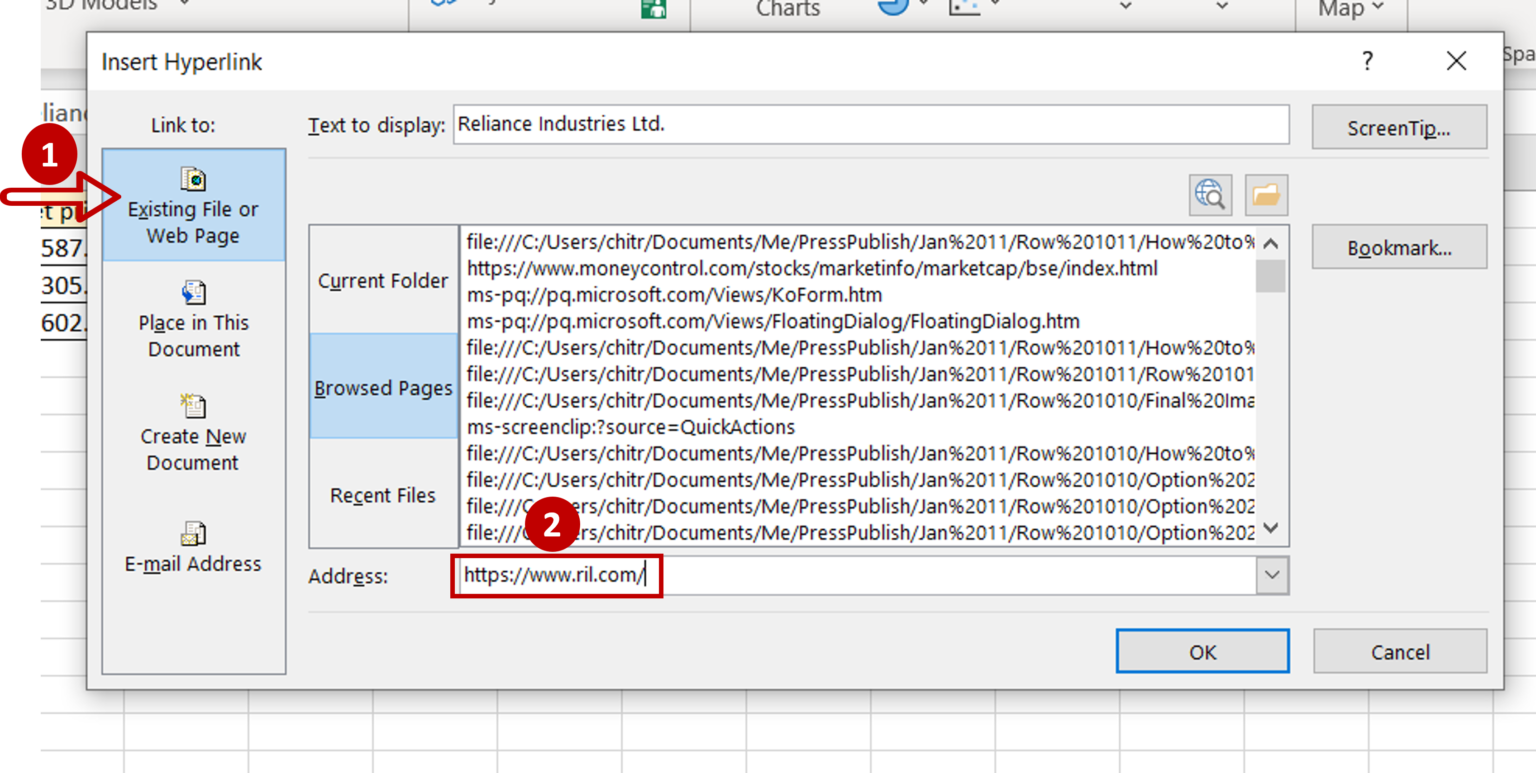
Task: Open the Browse for File folder icon
Action: click(x=1266, y=194)
